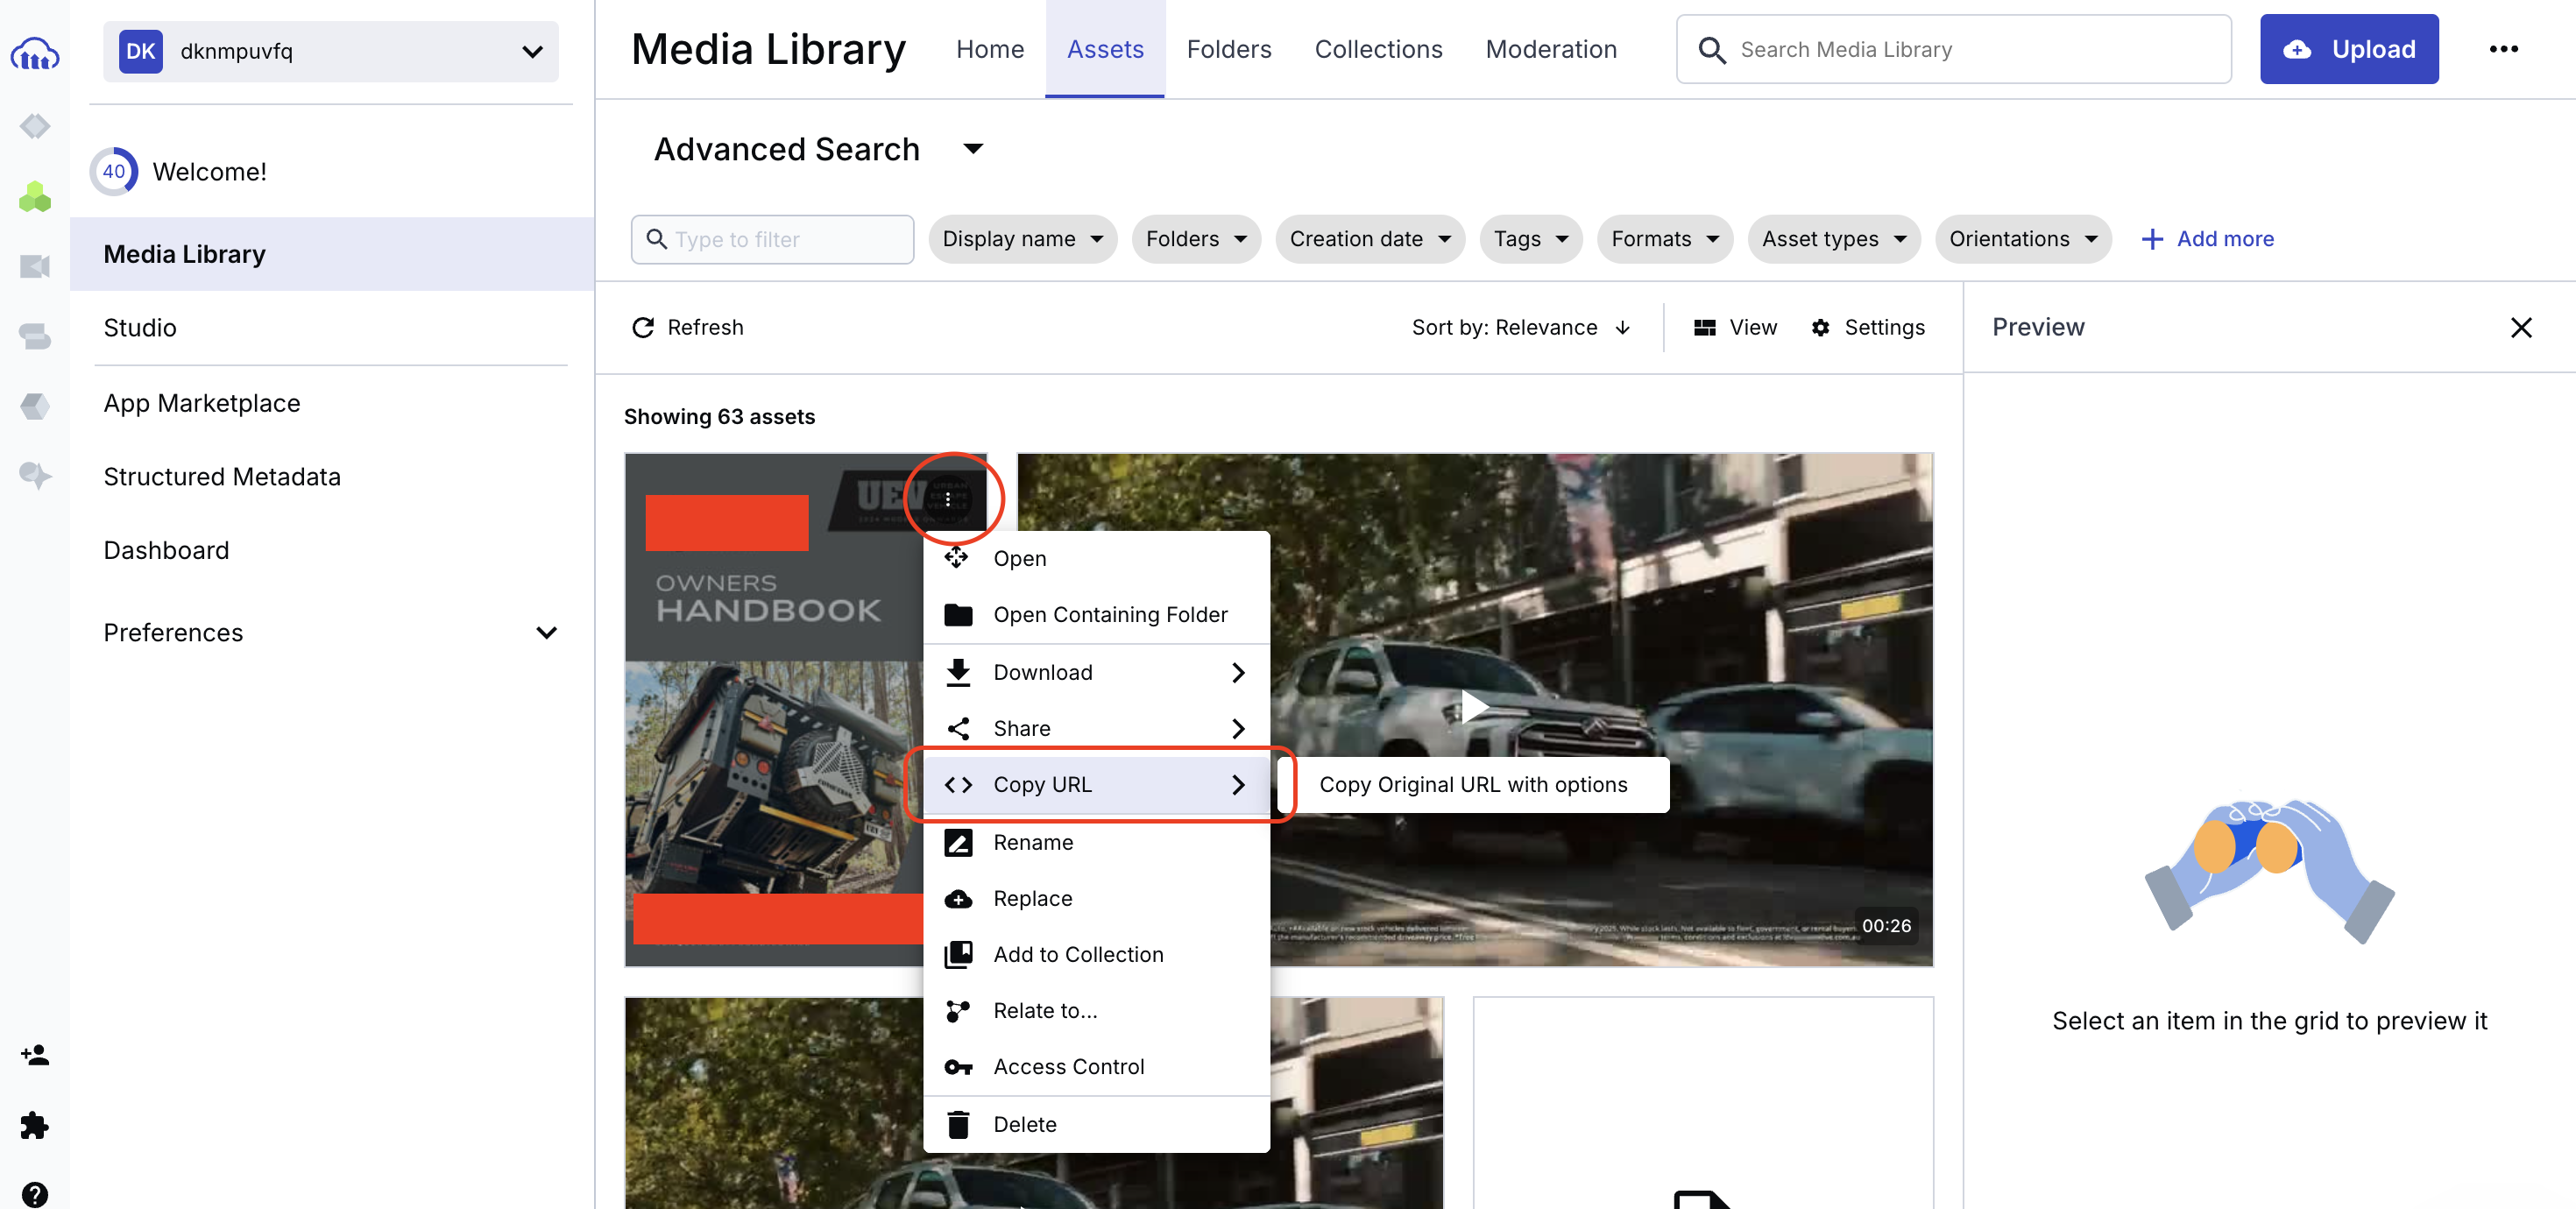This screenshot has width=2576, height=1209.
Task: Play the car video thumbnail
Action: coord(1474,706)
